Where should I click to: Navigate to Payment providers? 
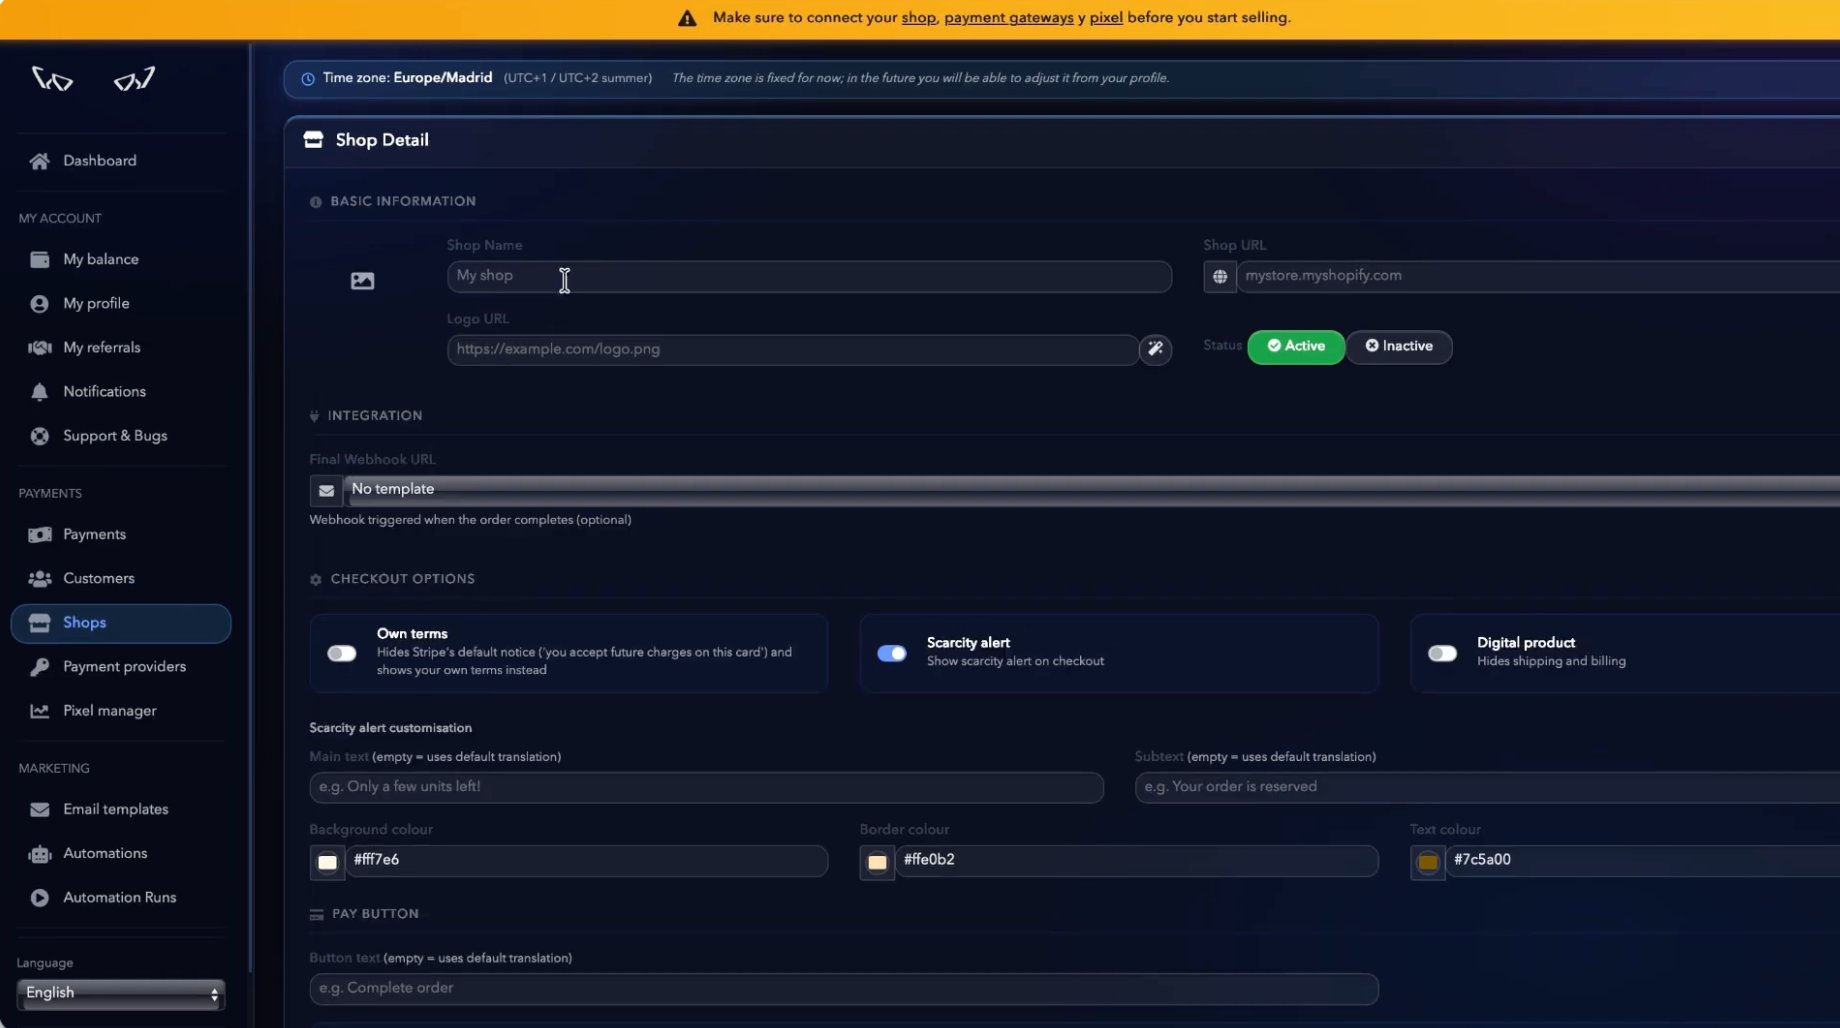(x=124, y=667)
